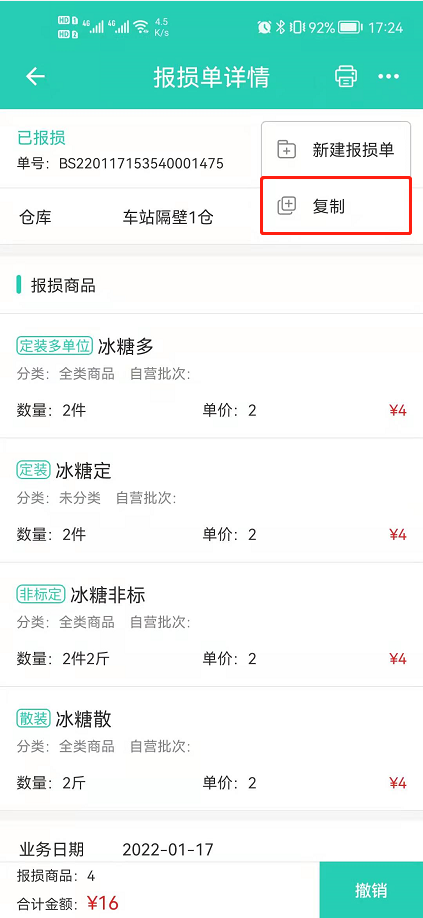Image resolution: width=423 pixels, height=918 pixels.
Task: Select 新建报损单 menu entry
Action: click(x=336, y=150)
